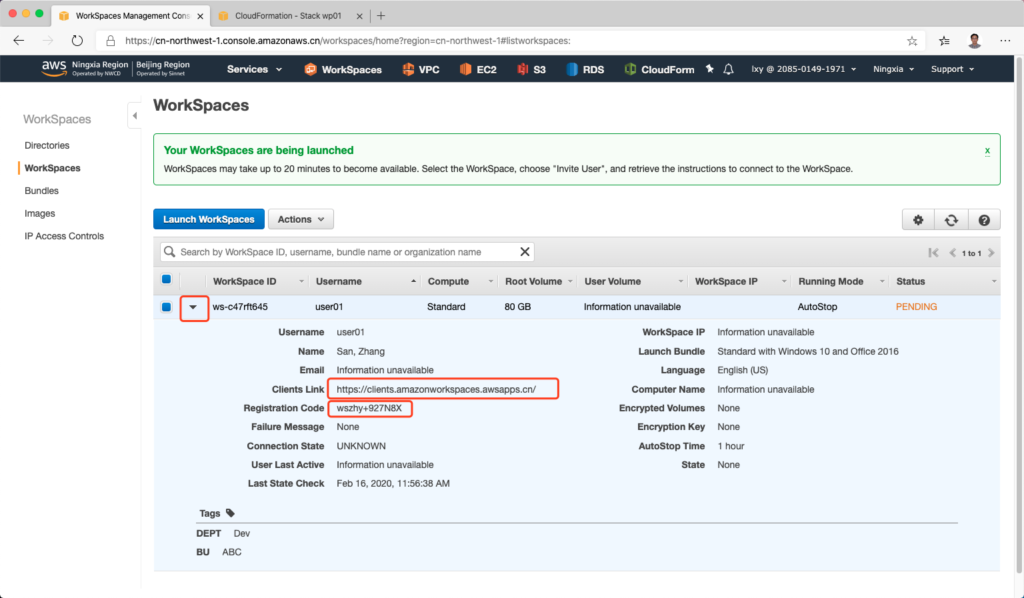Screen dimensions: 1024x598
Task: Click the pin shortcut icon in navbar
Action: tap(710, 69)
